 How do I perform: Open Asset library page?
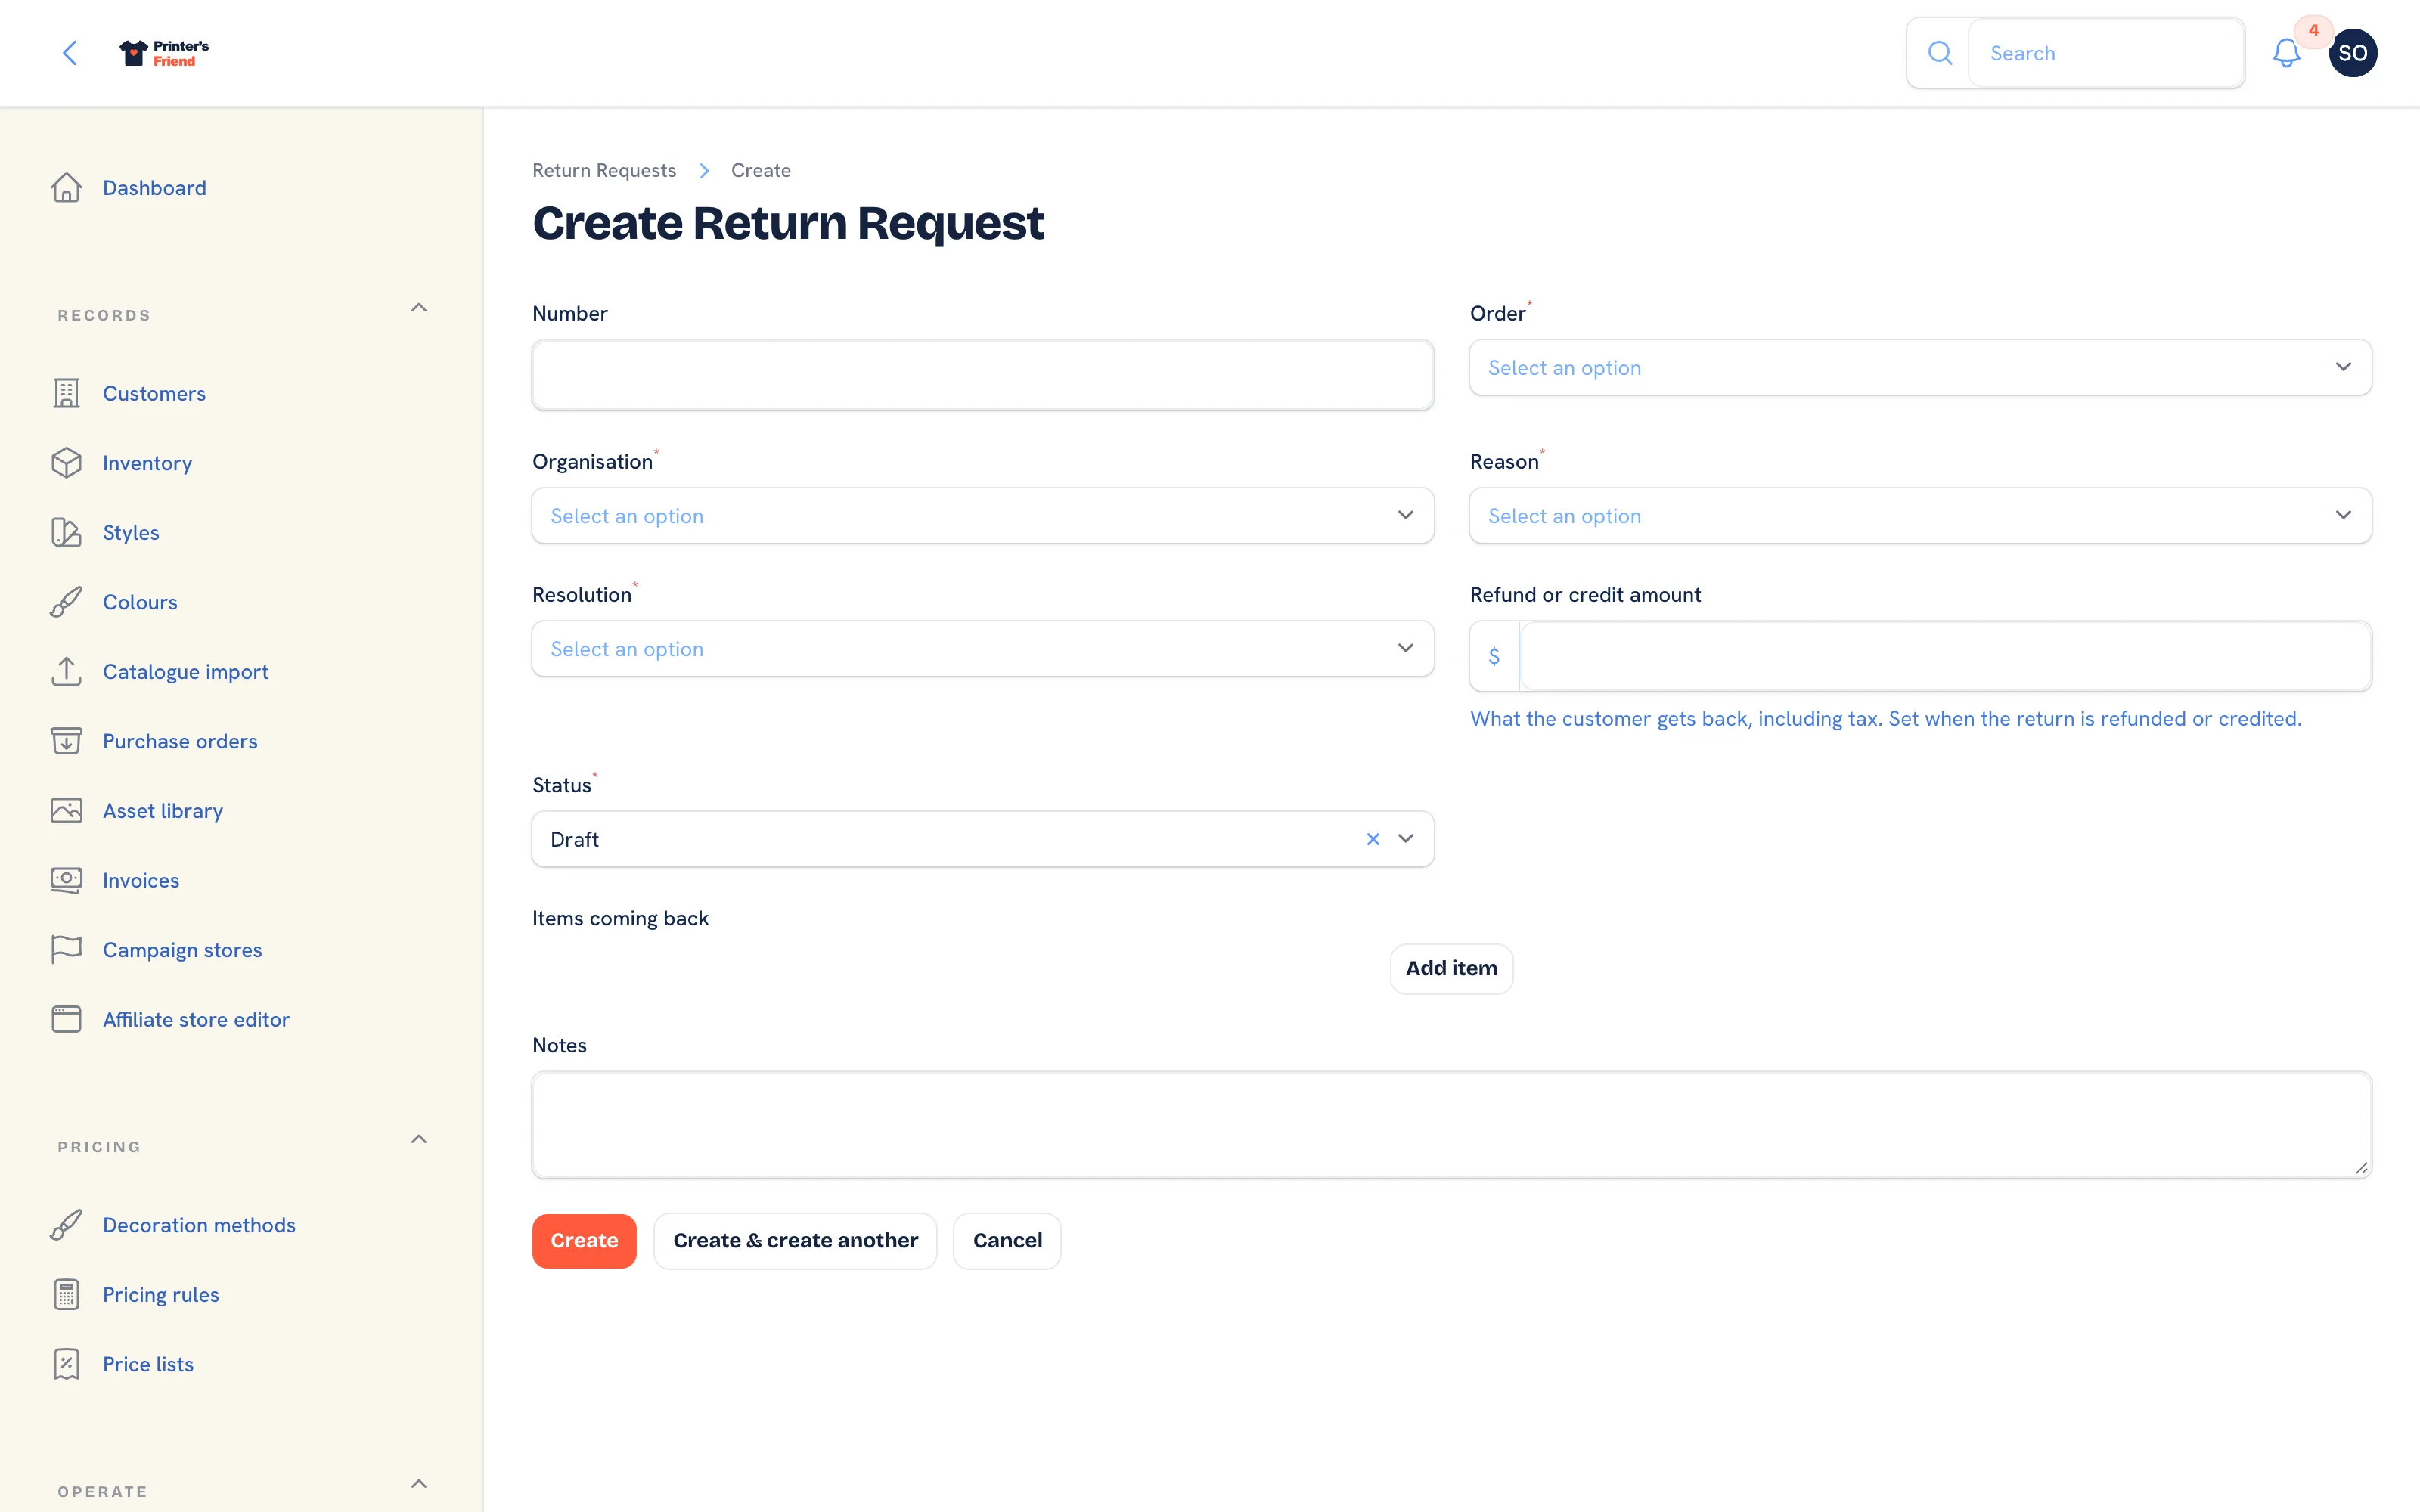[x=163, y=810]
